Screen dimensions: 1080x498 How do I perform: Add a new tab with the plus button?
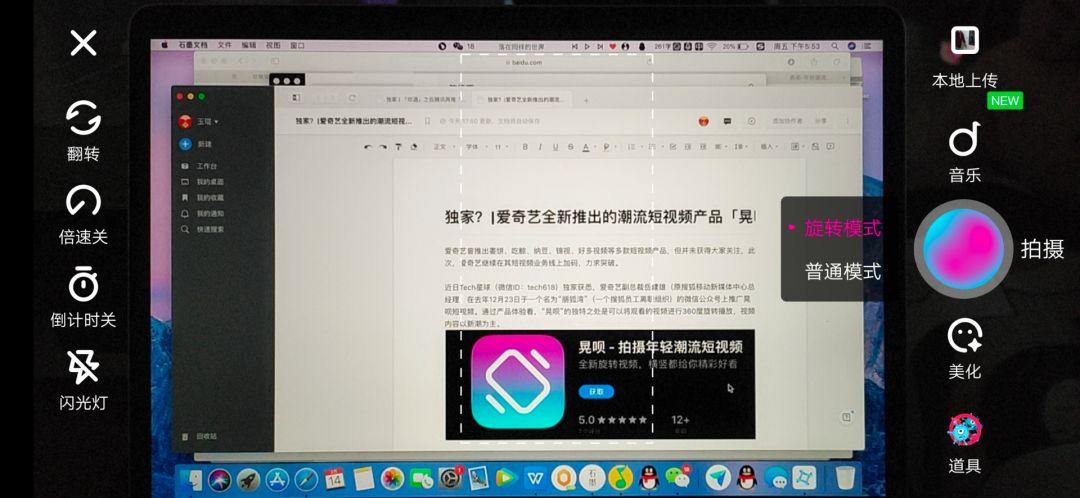click(586, 100)
